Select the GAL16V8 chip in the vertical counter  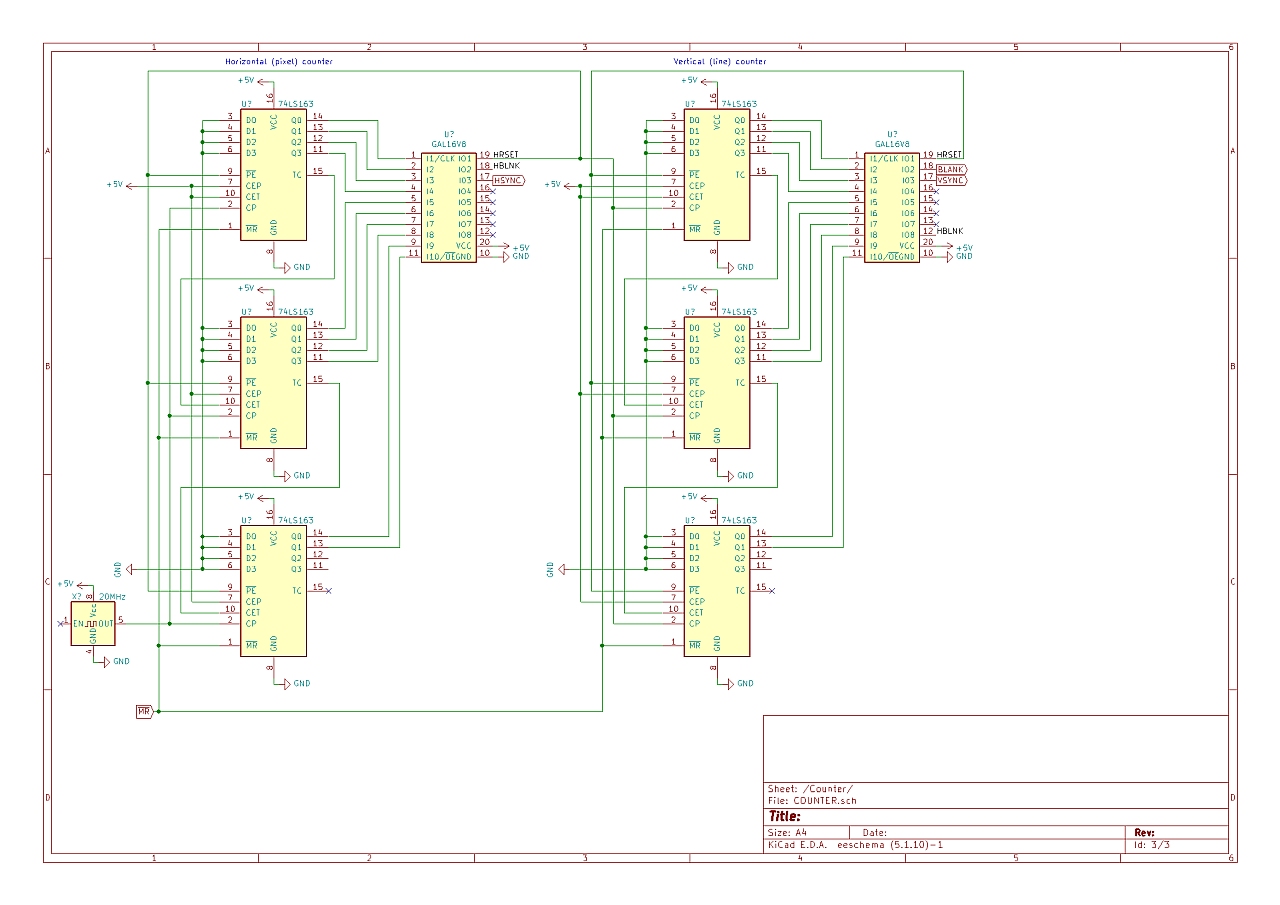point(891,207)
